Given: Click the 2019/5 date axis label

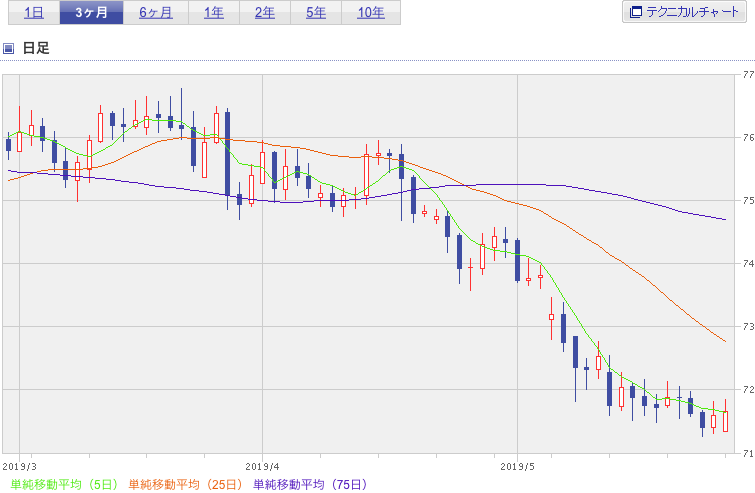Looking at the screenshot, I should click(x=517, y=467).
